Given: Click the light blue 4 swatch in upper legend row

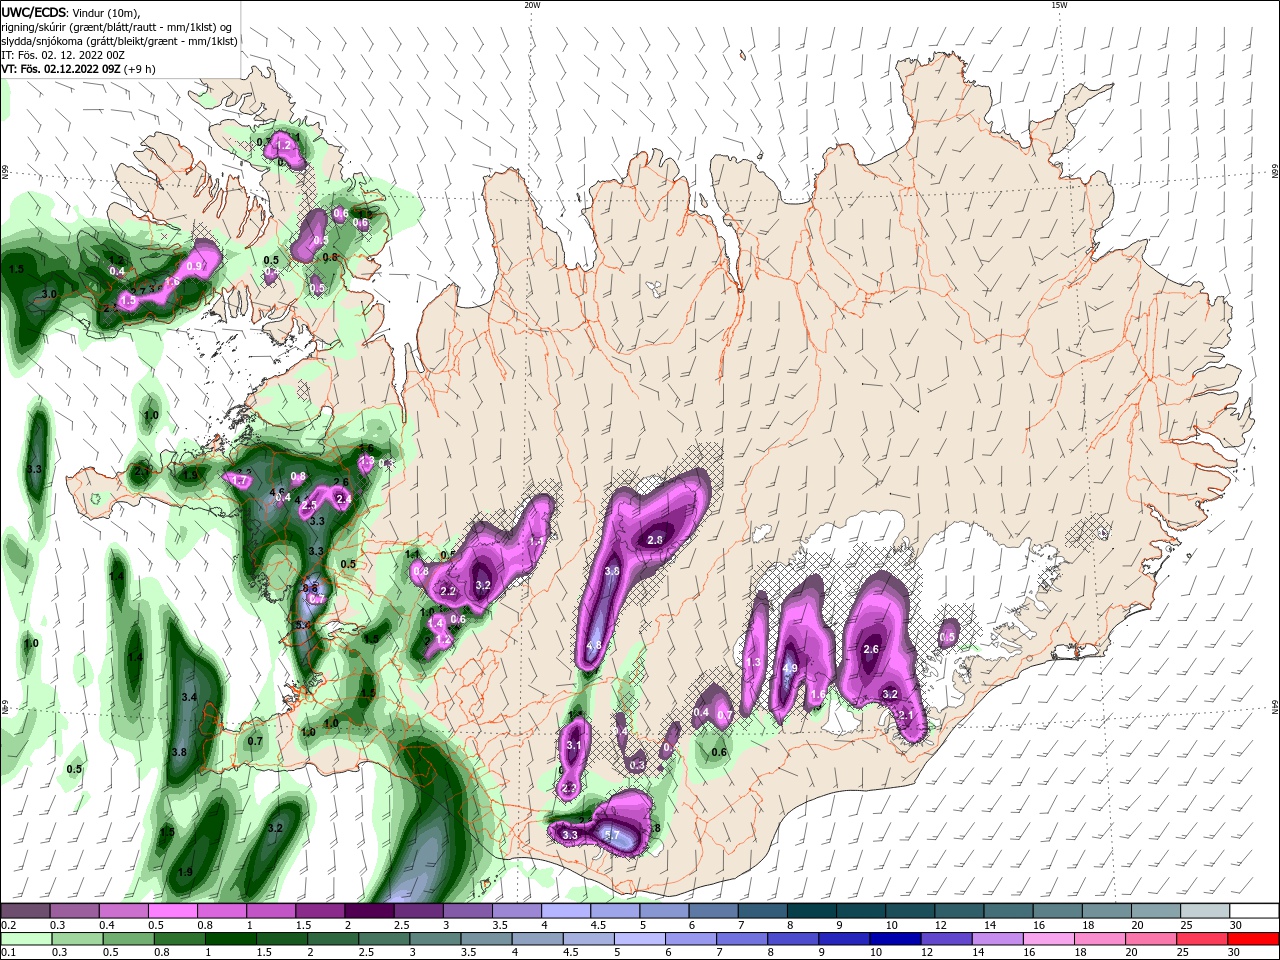Looking at the screenshot, I should point(565,911).
